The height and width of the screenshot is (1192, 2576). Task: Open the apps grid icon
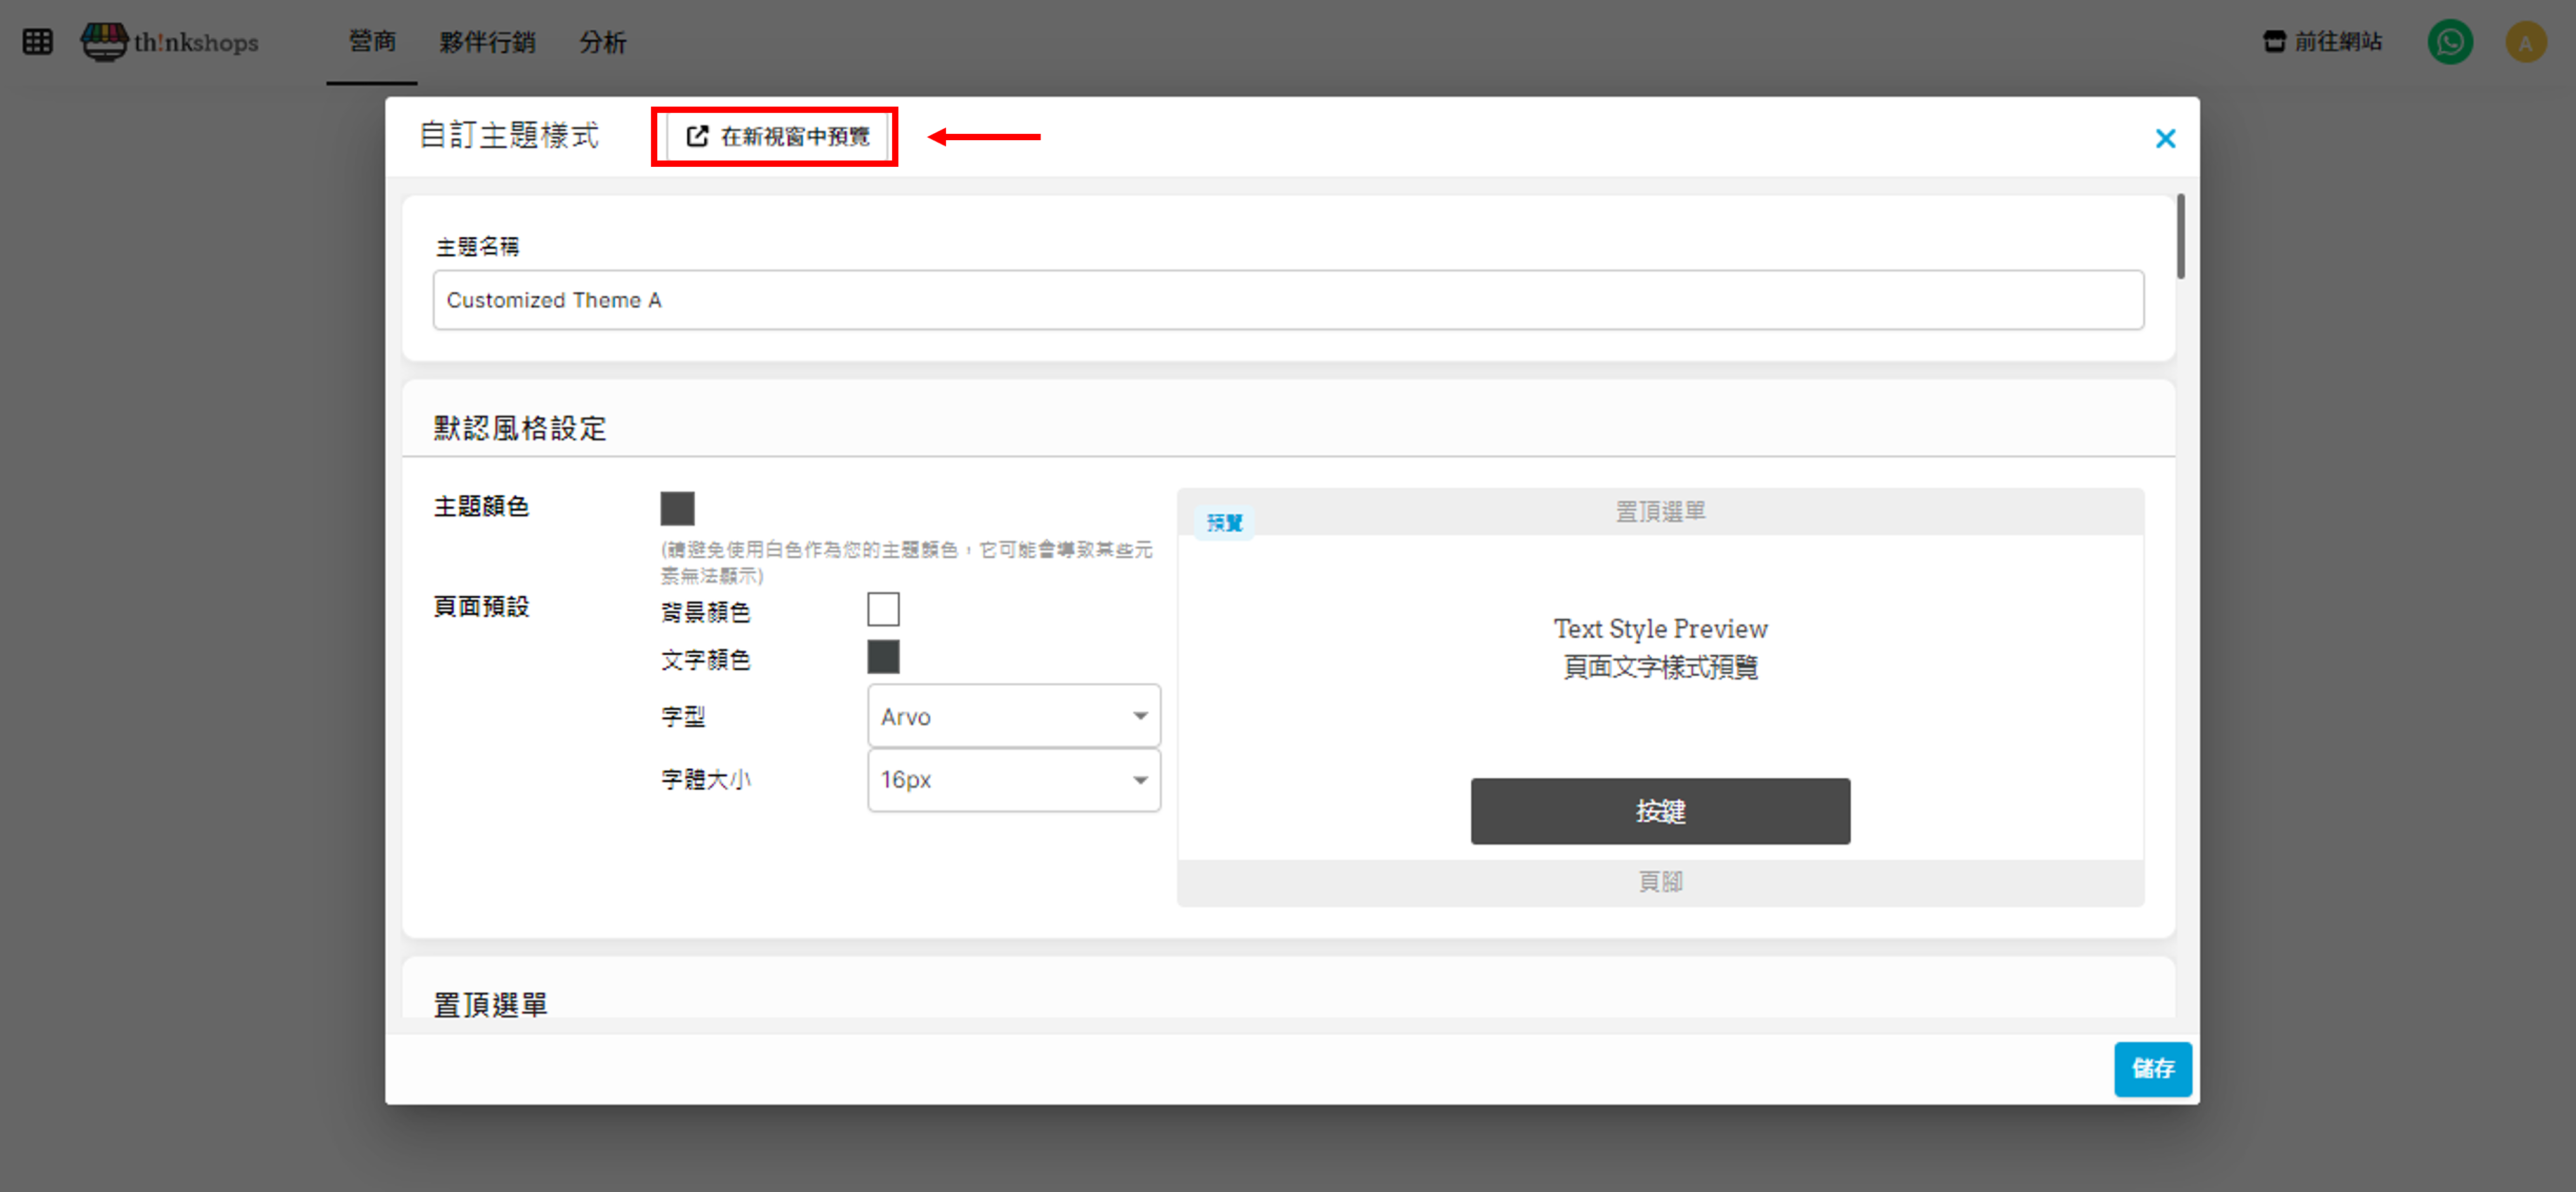[x=37, y=42]
